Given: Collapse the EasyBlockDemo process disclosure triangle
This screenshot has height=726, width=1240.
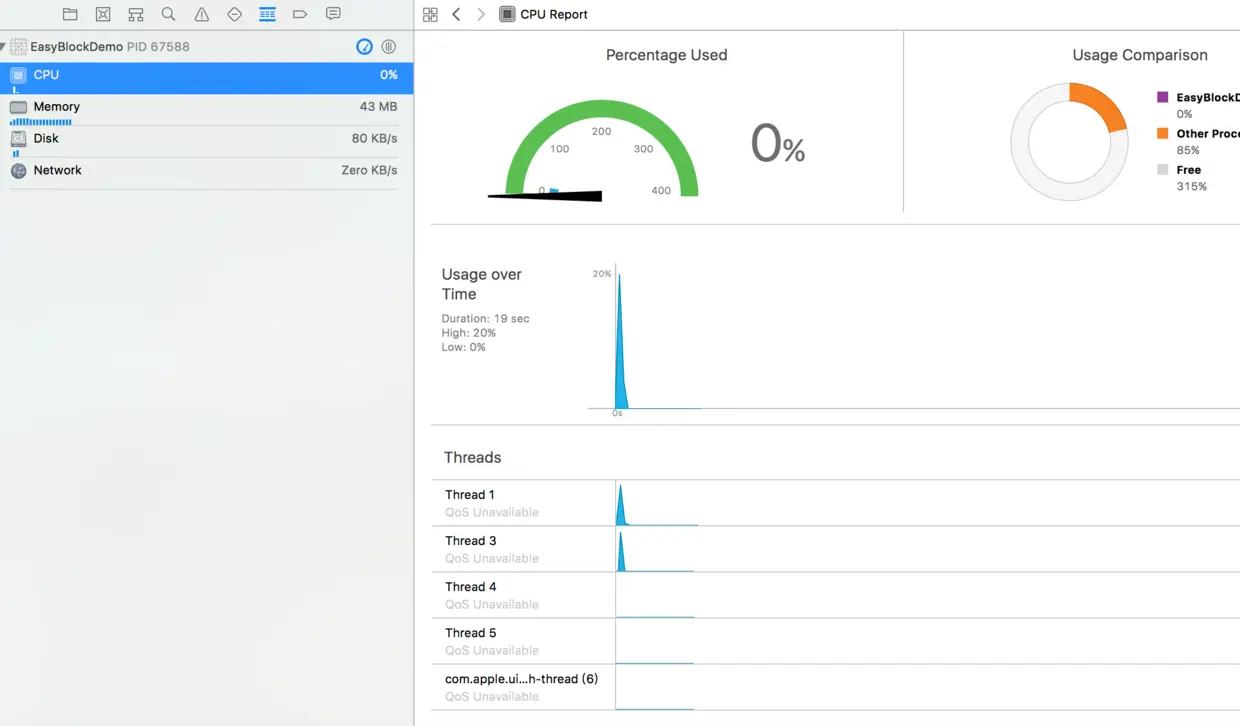Looking at the screenshot, I should 3,47.
